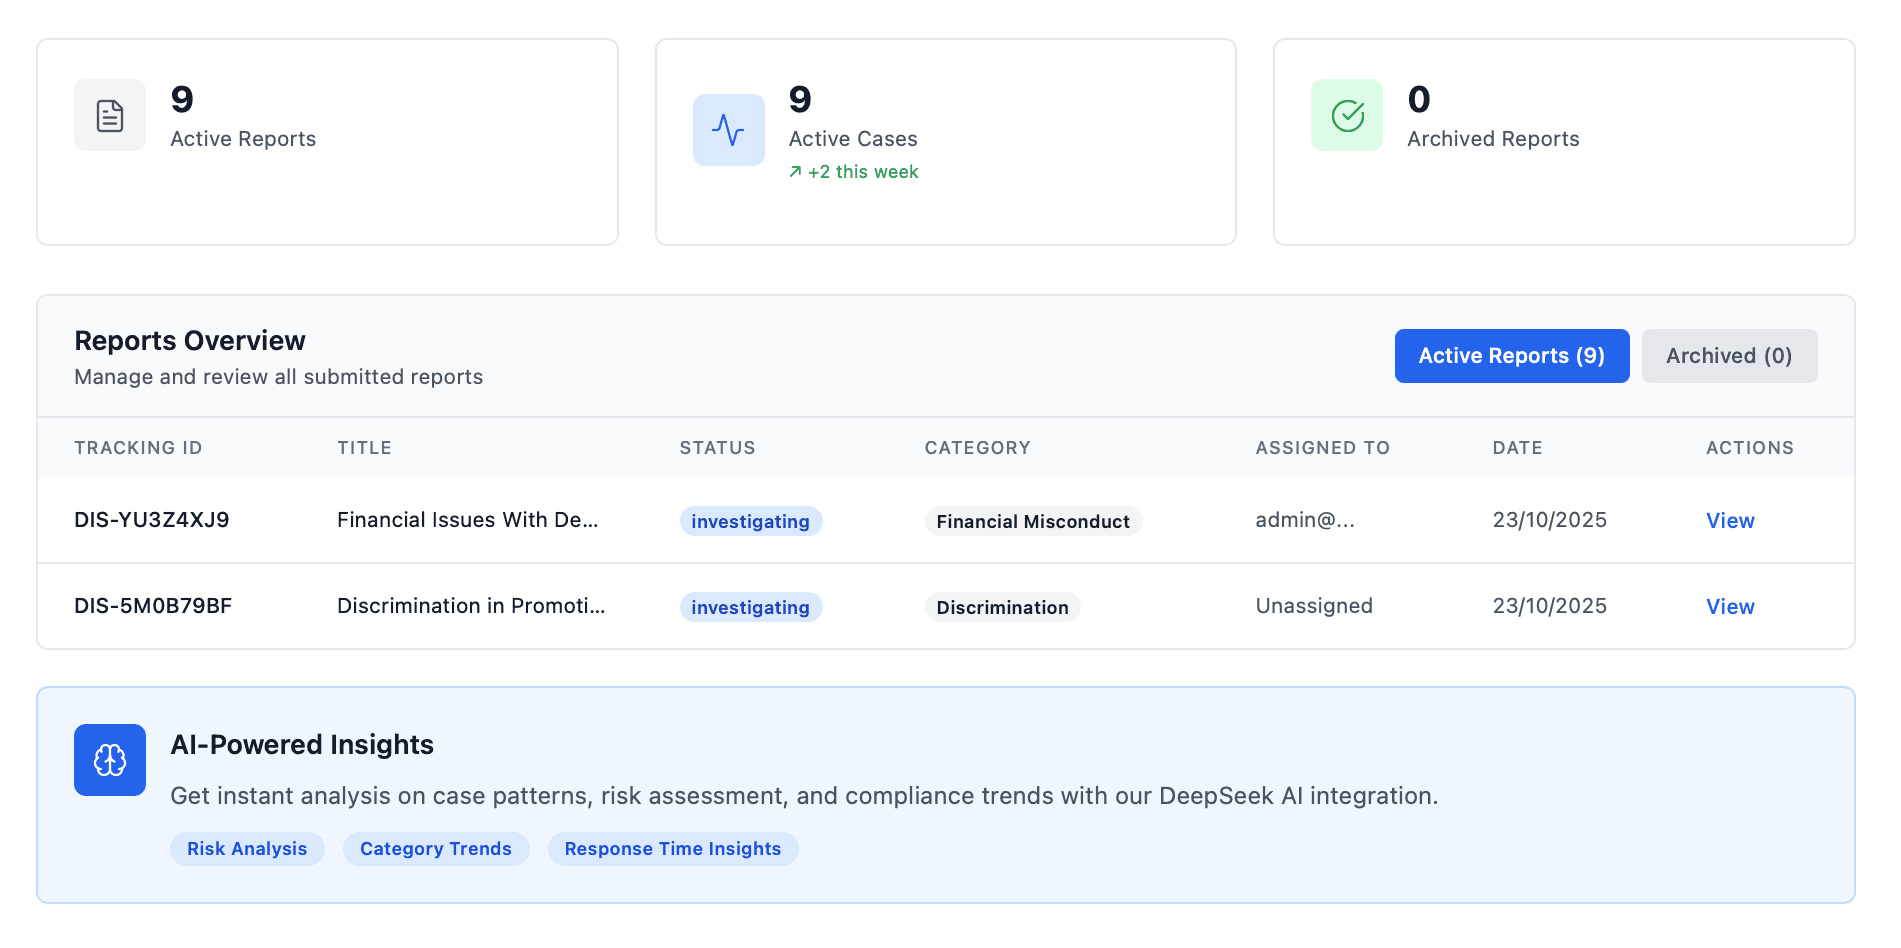Viewport: 1901px width, 948px height.
Task: Click the +2 this week trend indicator
Action: coord(852,171)
